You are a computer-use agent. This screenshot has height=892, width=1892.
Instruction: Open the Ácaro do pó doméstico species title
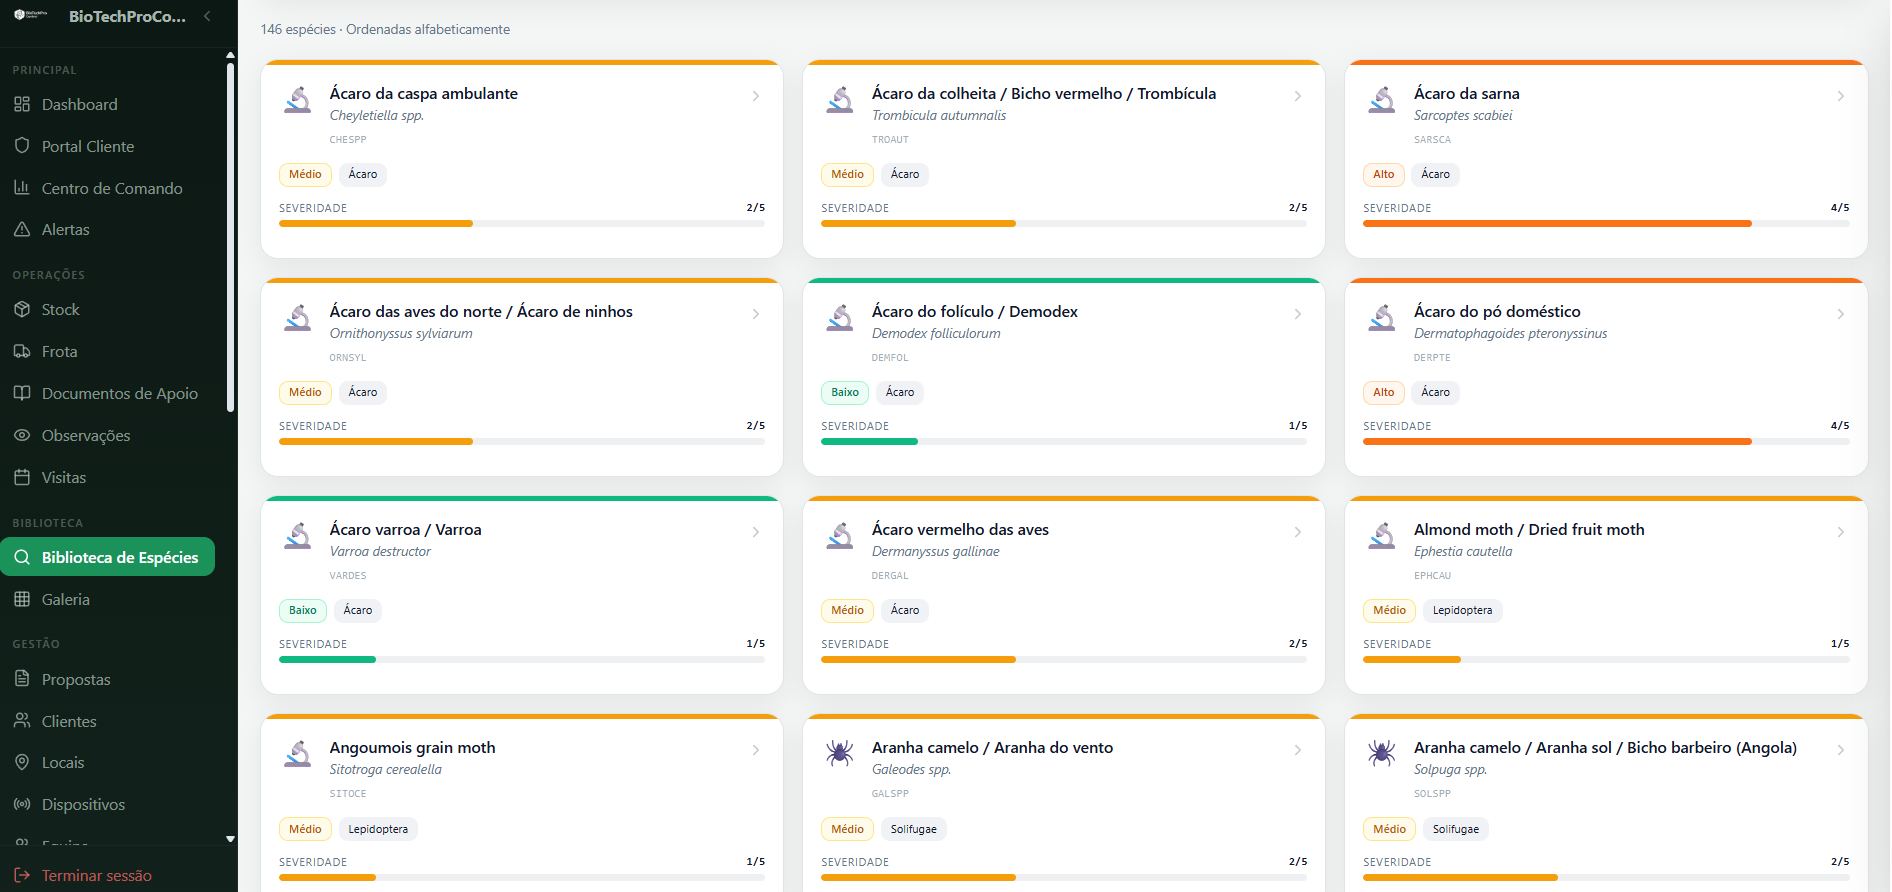[1497, 311]
